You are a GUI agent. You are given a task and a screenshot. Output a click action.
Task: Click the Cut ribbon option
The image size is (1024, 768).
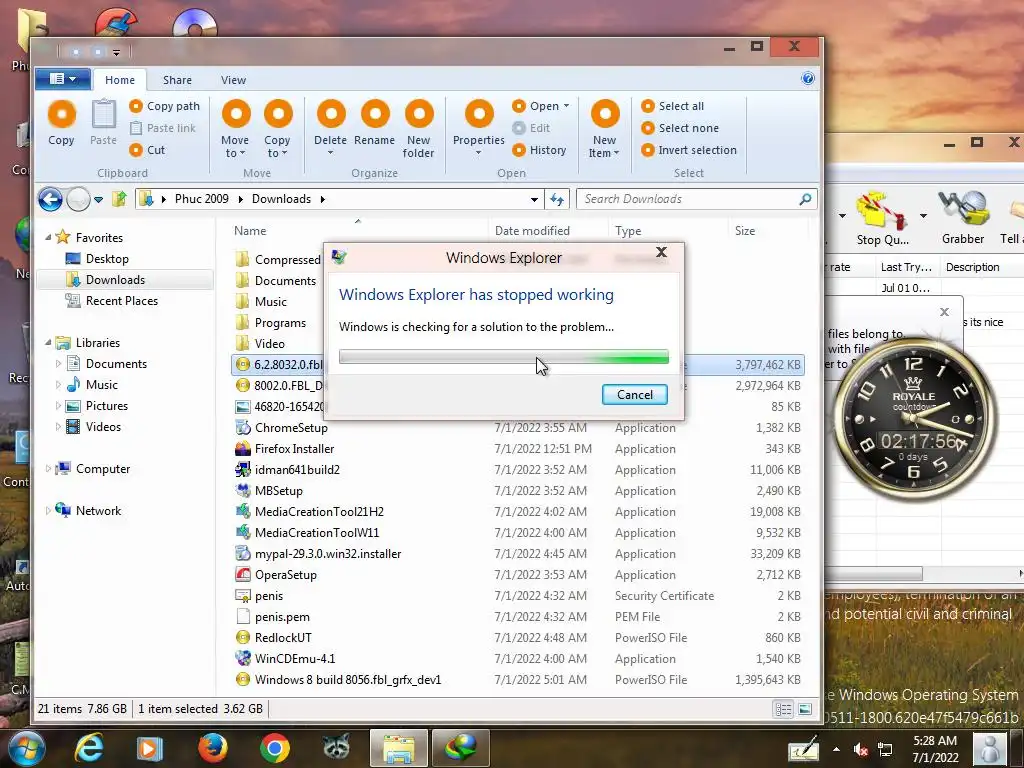tap(148, 150)
